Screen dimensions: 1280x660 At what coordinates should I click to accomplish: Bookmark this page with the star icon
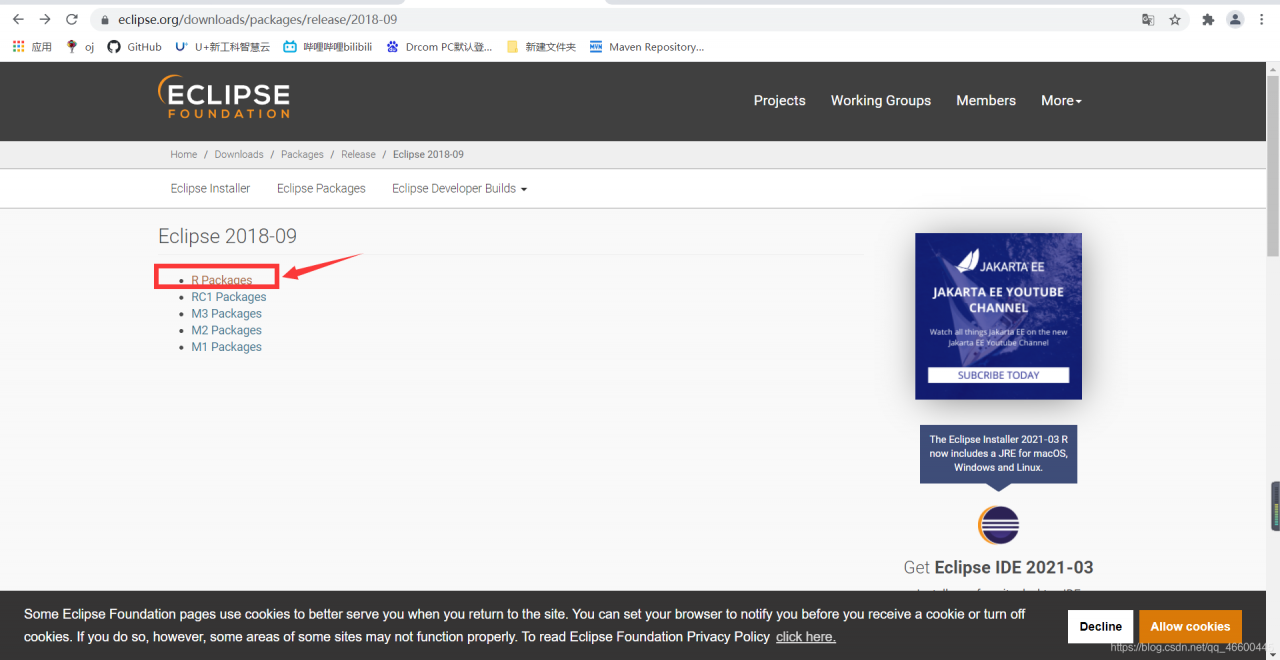click(1175, 19)
